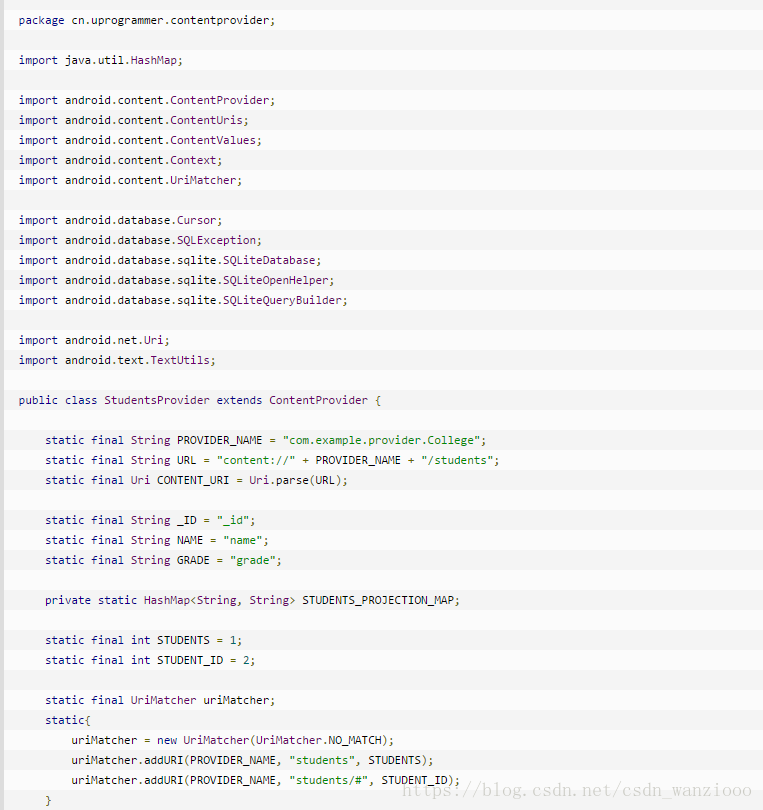Click the STUDENTS_PROJECTION_MAP declaration line

[252, 600]
